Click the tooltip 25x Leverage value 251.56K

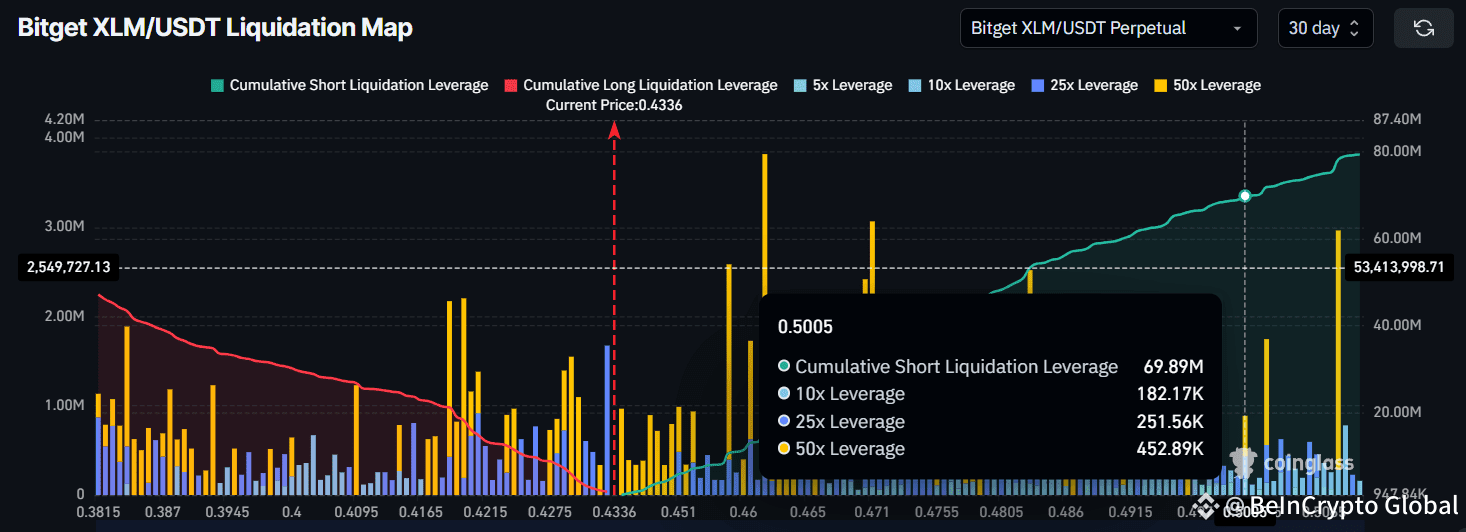point(1170,422)
